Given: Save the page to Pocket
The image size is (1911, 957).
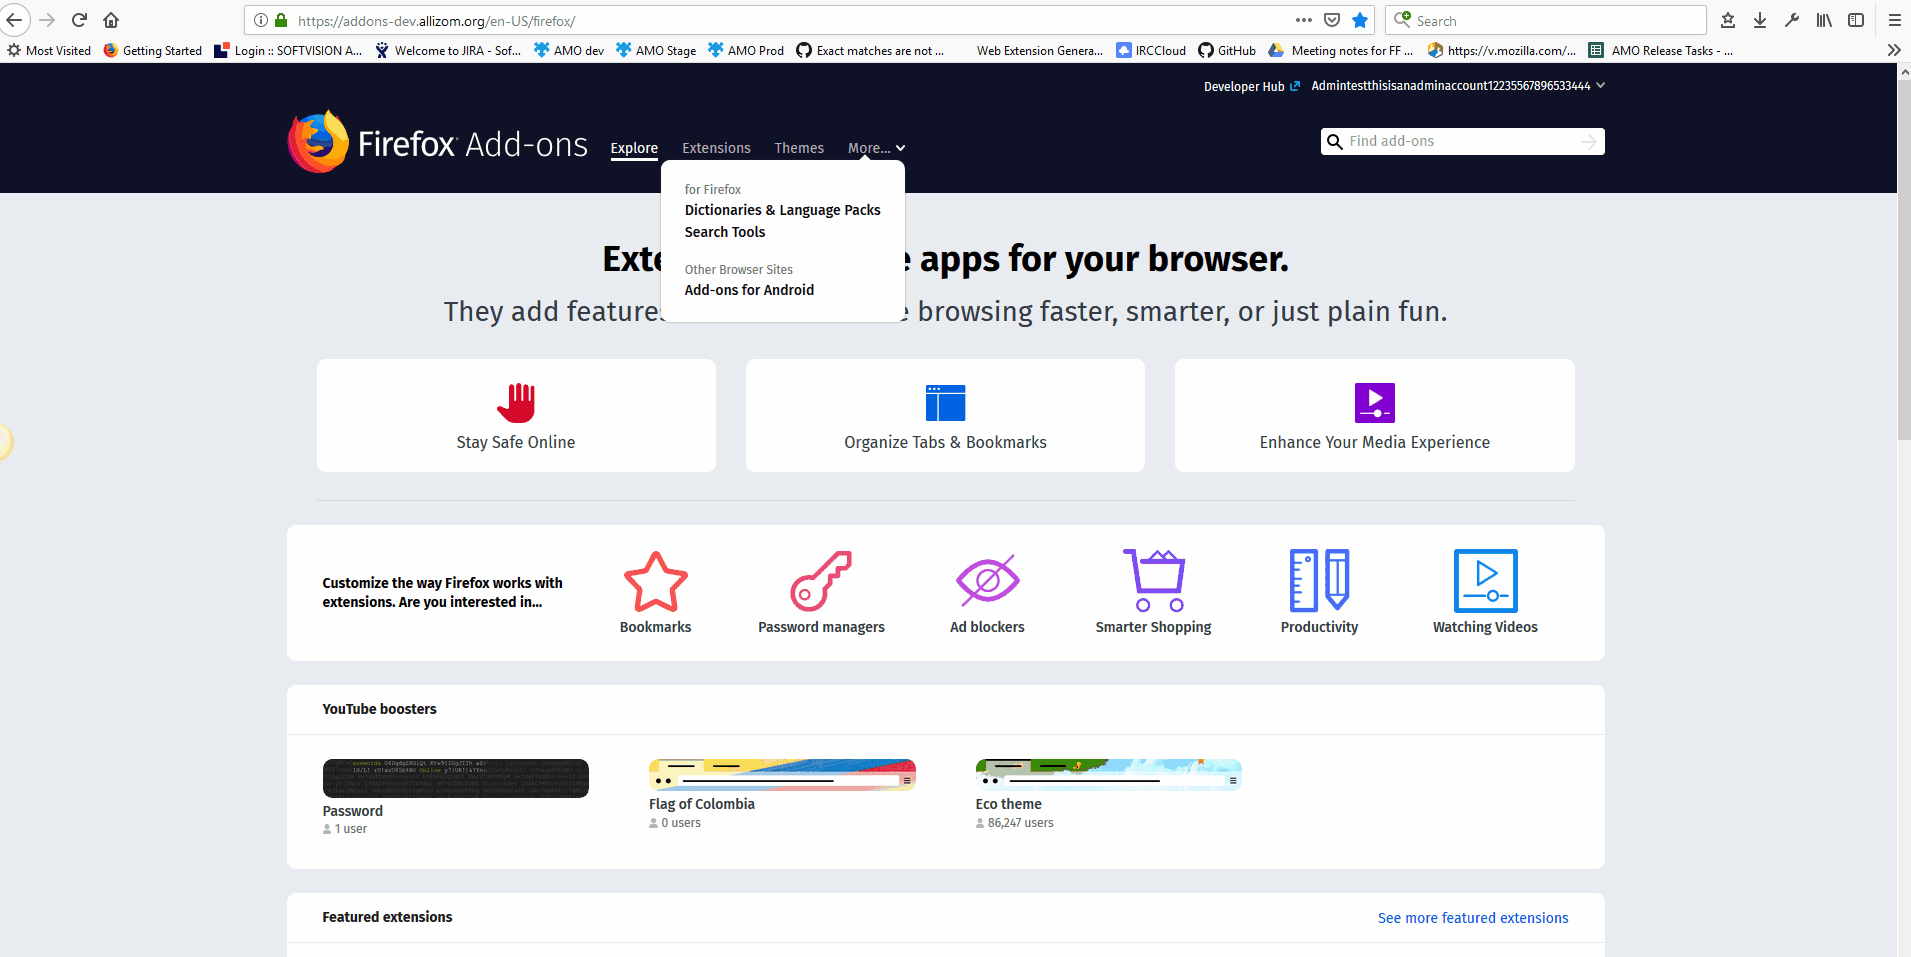Looking at the screenshot, I should point(1332,20).
